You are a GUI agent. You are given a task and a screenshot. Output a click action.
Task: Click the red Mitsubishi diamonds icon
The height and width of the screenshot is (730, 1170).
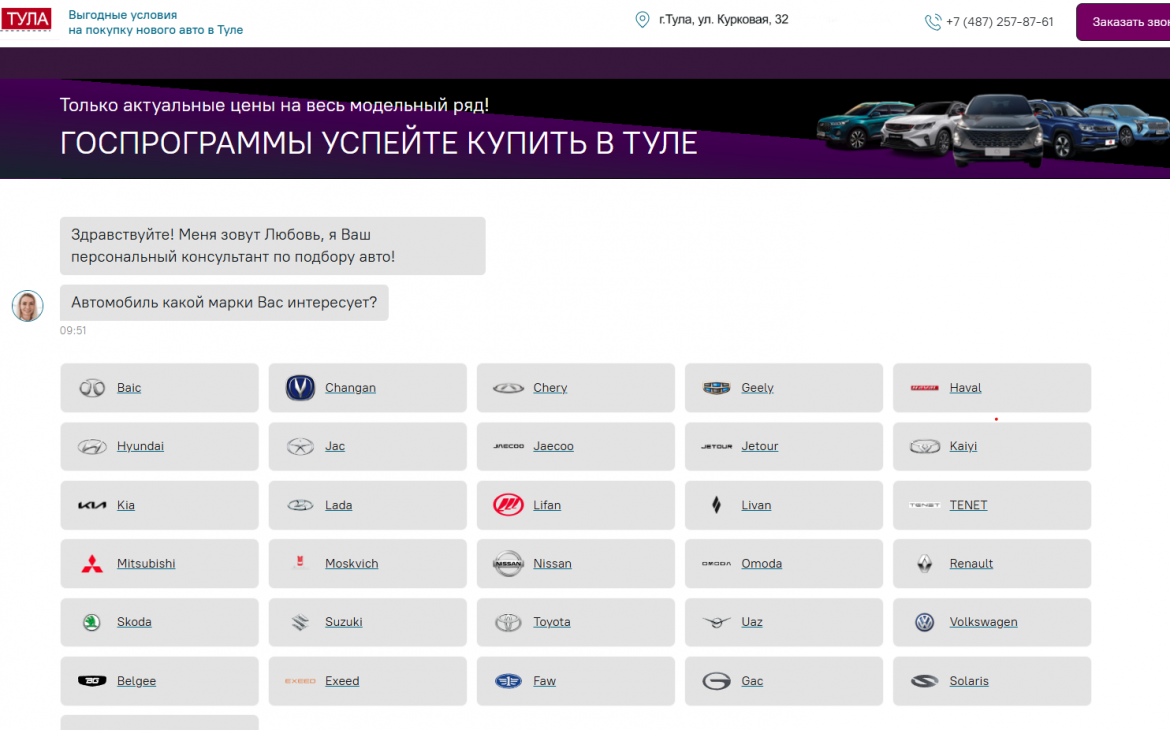pos(92,564)
